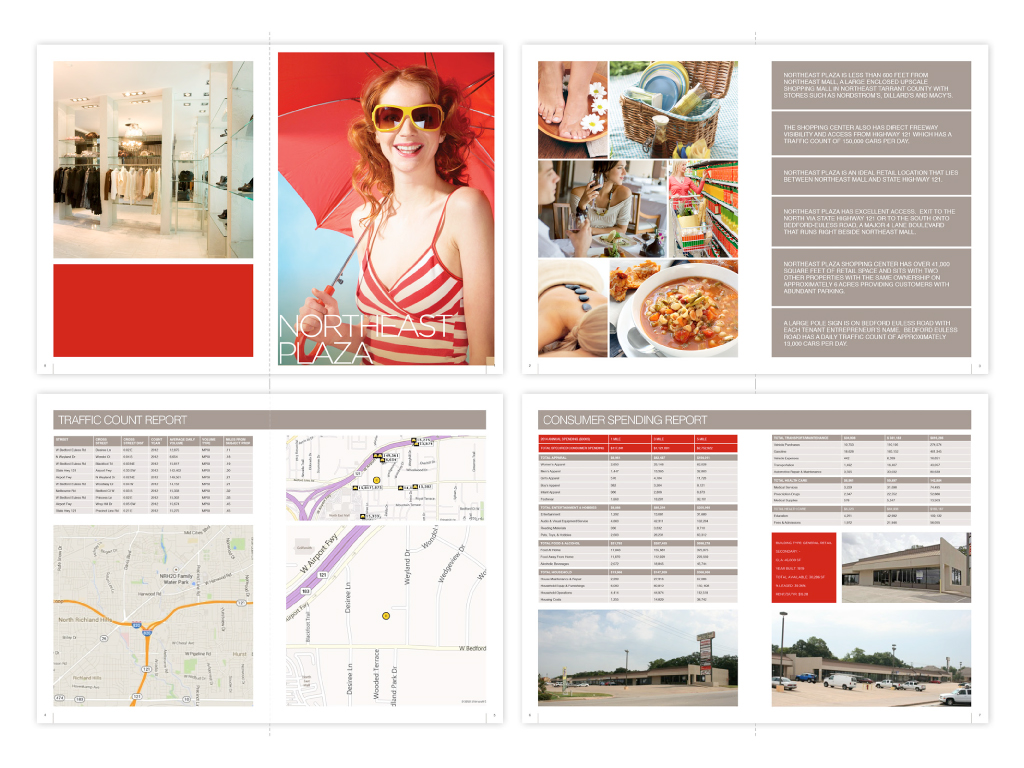
Task: Select the grocery aisle shopping cart photo
Action: [703, 209]
